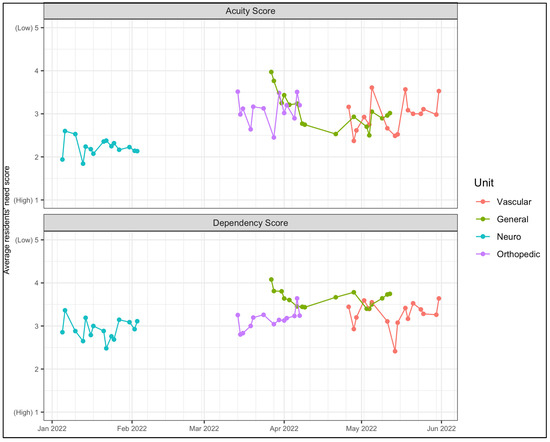Viewport: 550px width, 442px height.
Task: Click the Vascular legend color marker
Action: coord(483,202)
